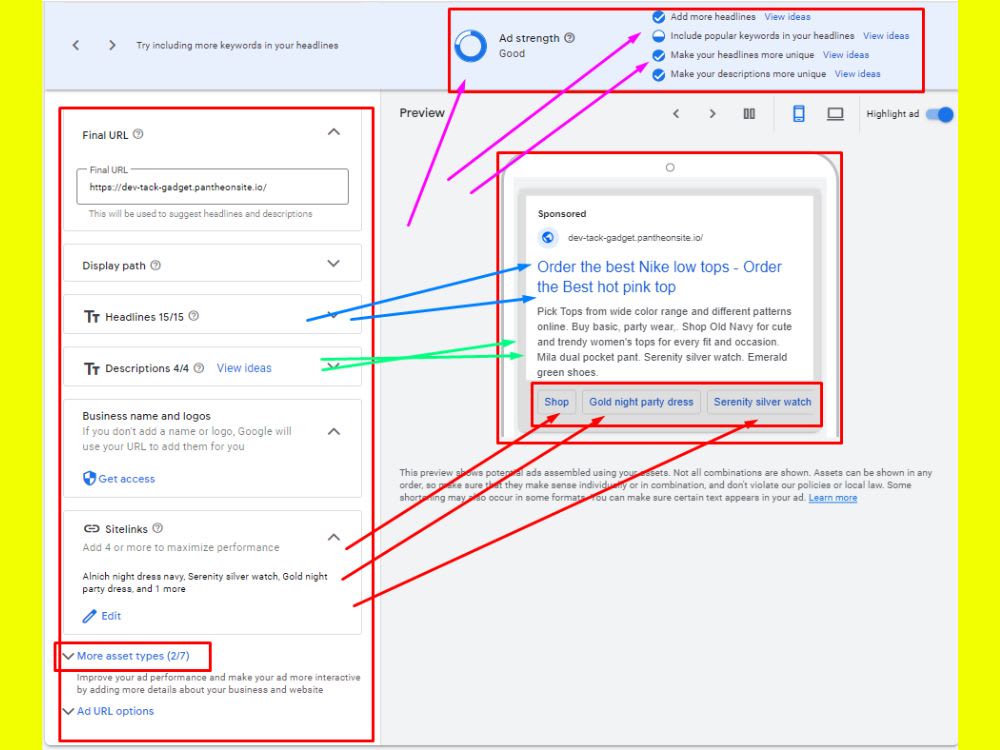Click the pencil Edit icon under Sitelinks

(89, 616)
